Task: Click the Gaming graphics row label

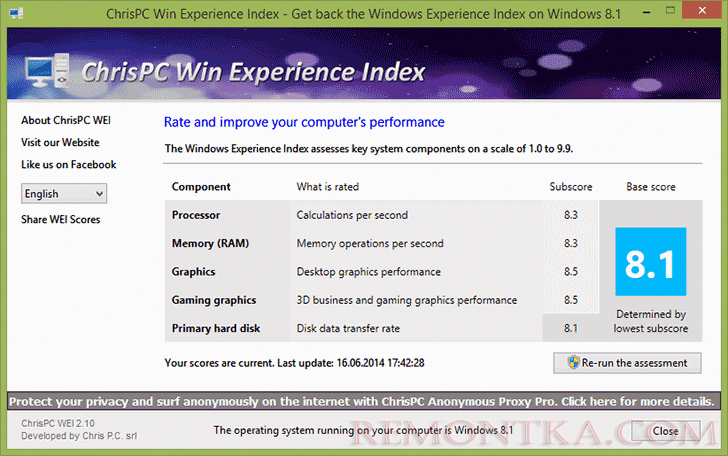Action: tap(214, 300)
